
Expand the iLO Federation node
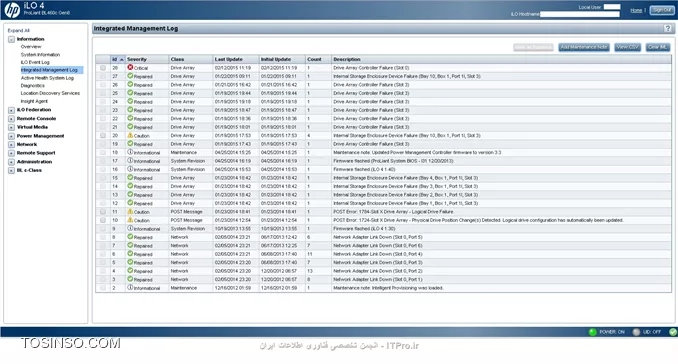pos(11,110)
